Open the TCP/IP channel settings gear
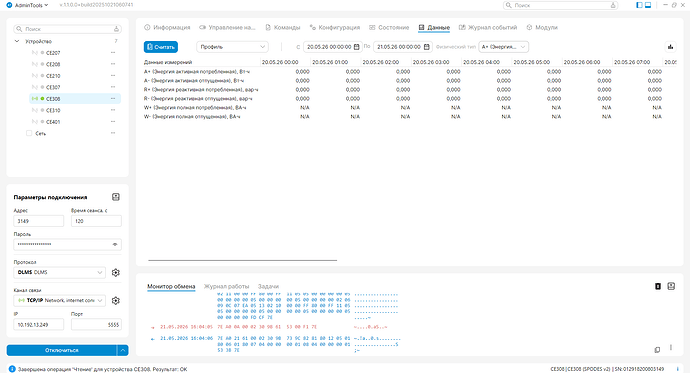The height and width of the screenshot is (373, 690). (116, 300)
